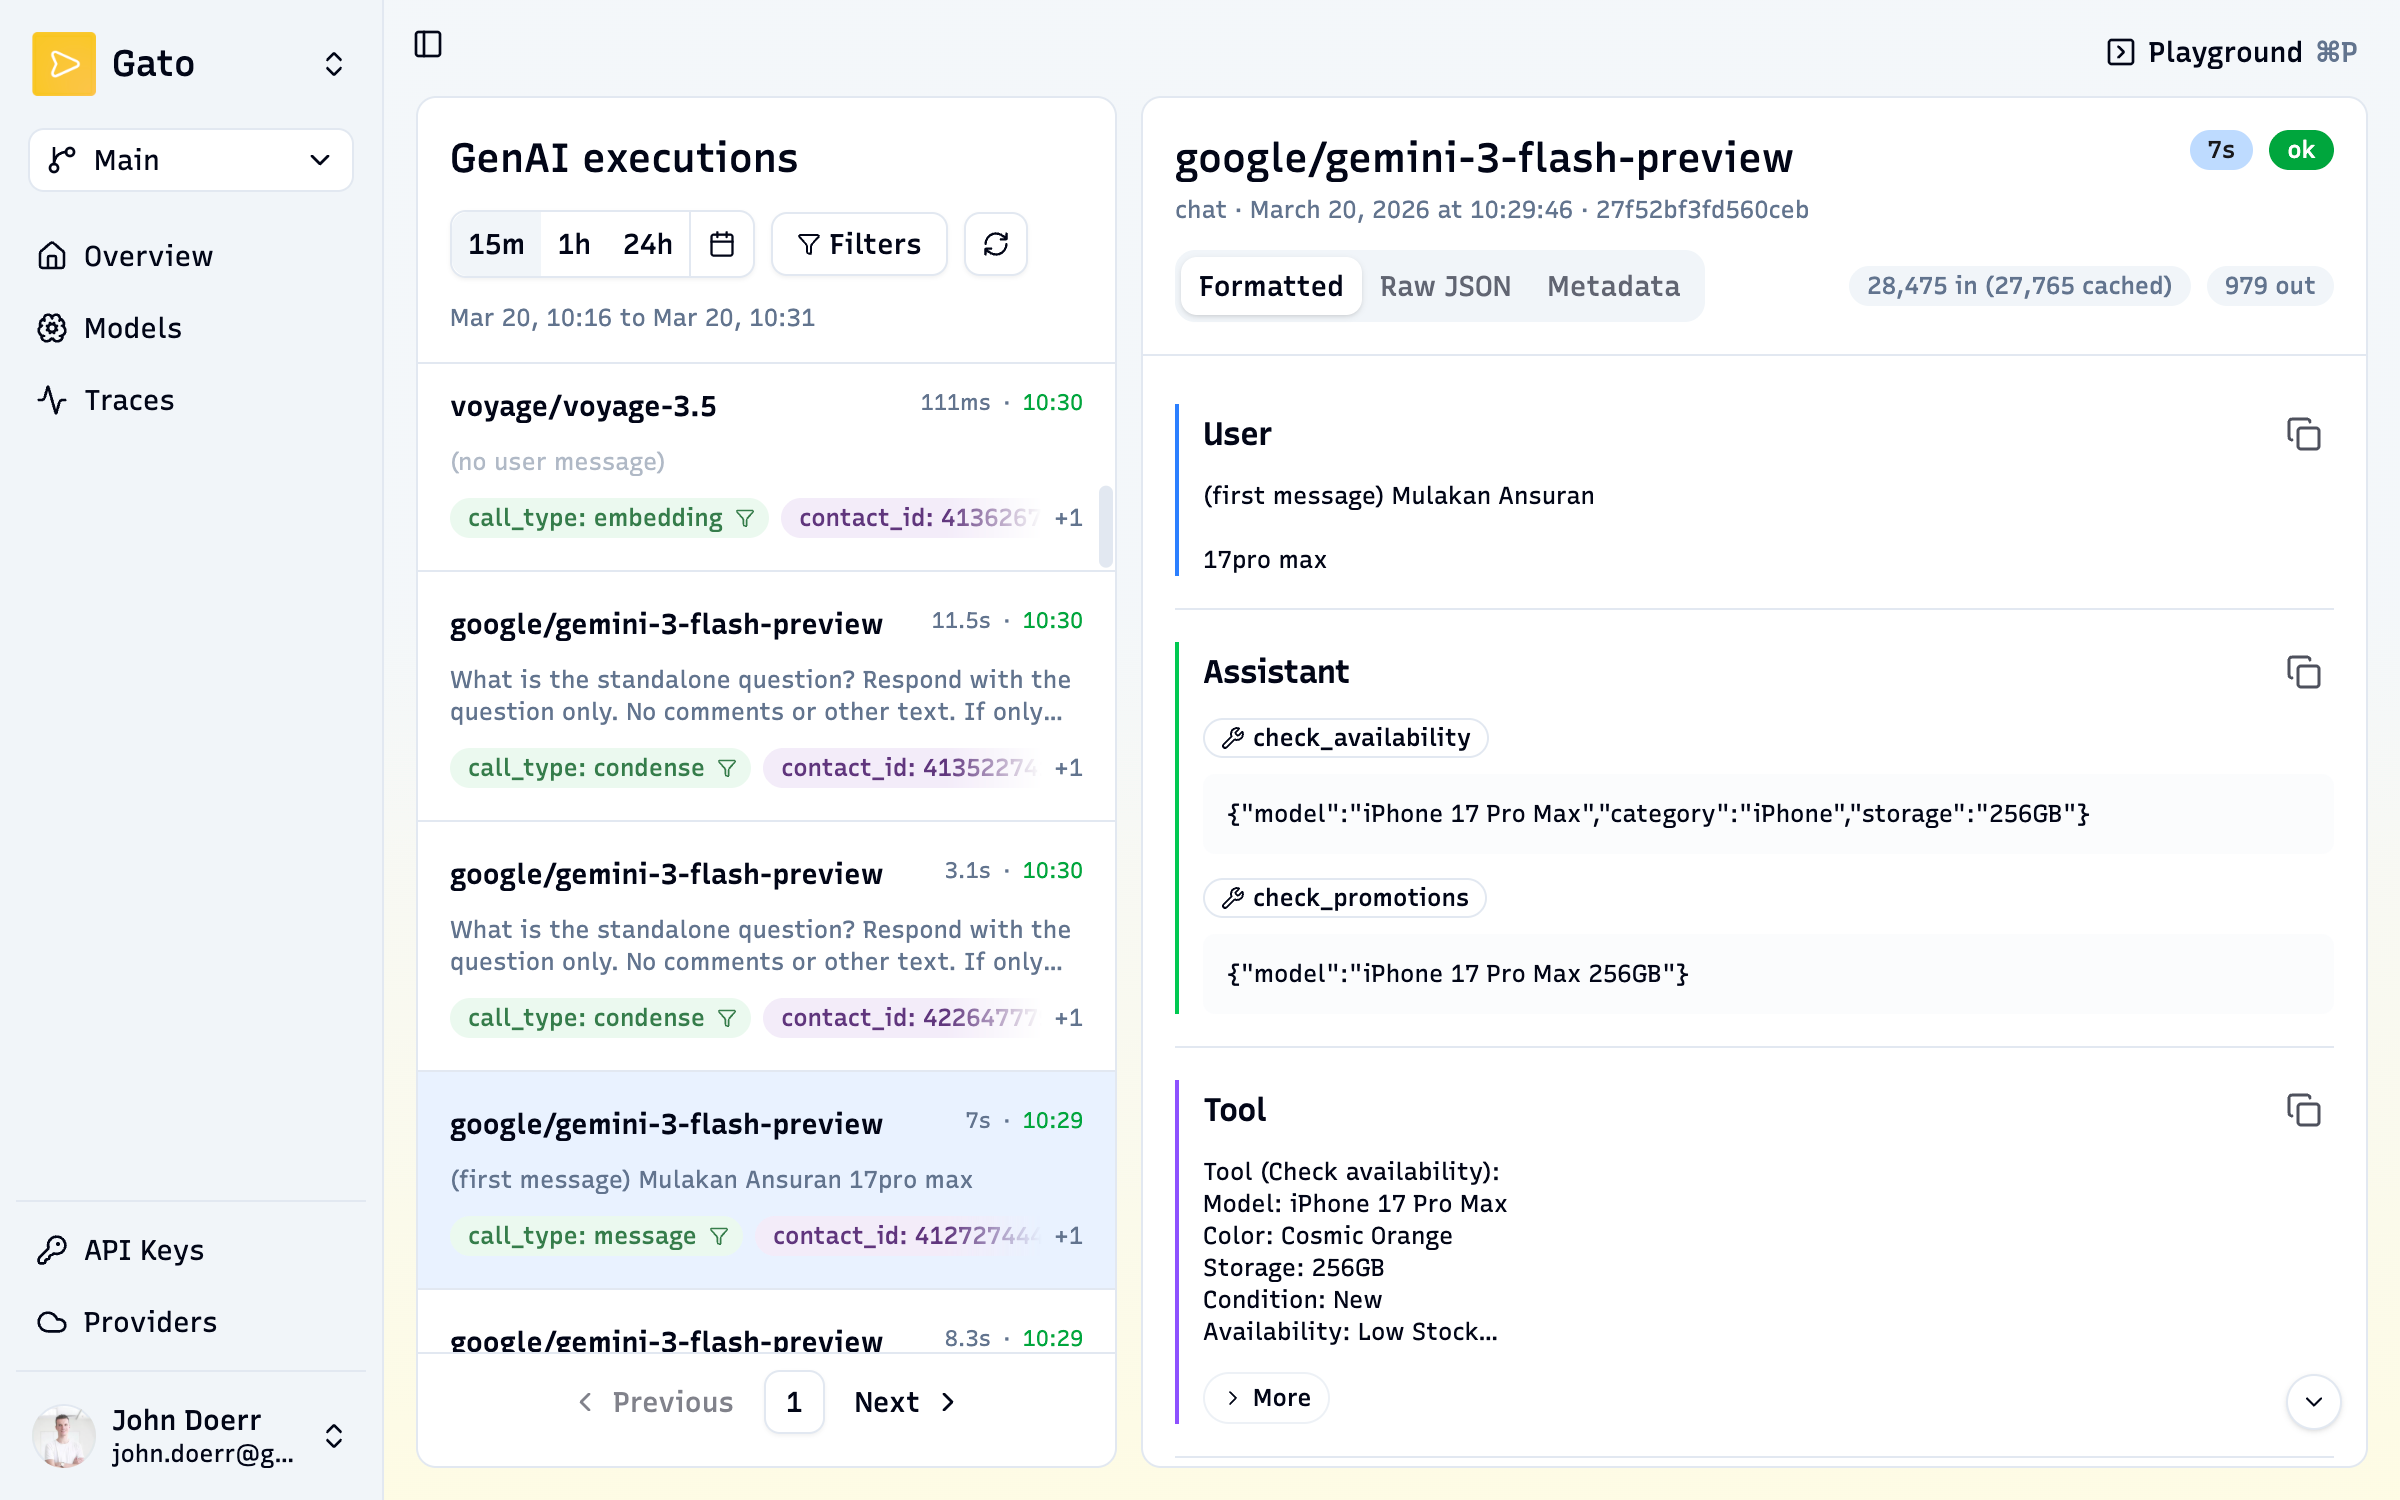The image size is (2400, 1500).
Task: Collapse the left sidebar panel
Action: coord(428,45)
